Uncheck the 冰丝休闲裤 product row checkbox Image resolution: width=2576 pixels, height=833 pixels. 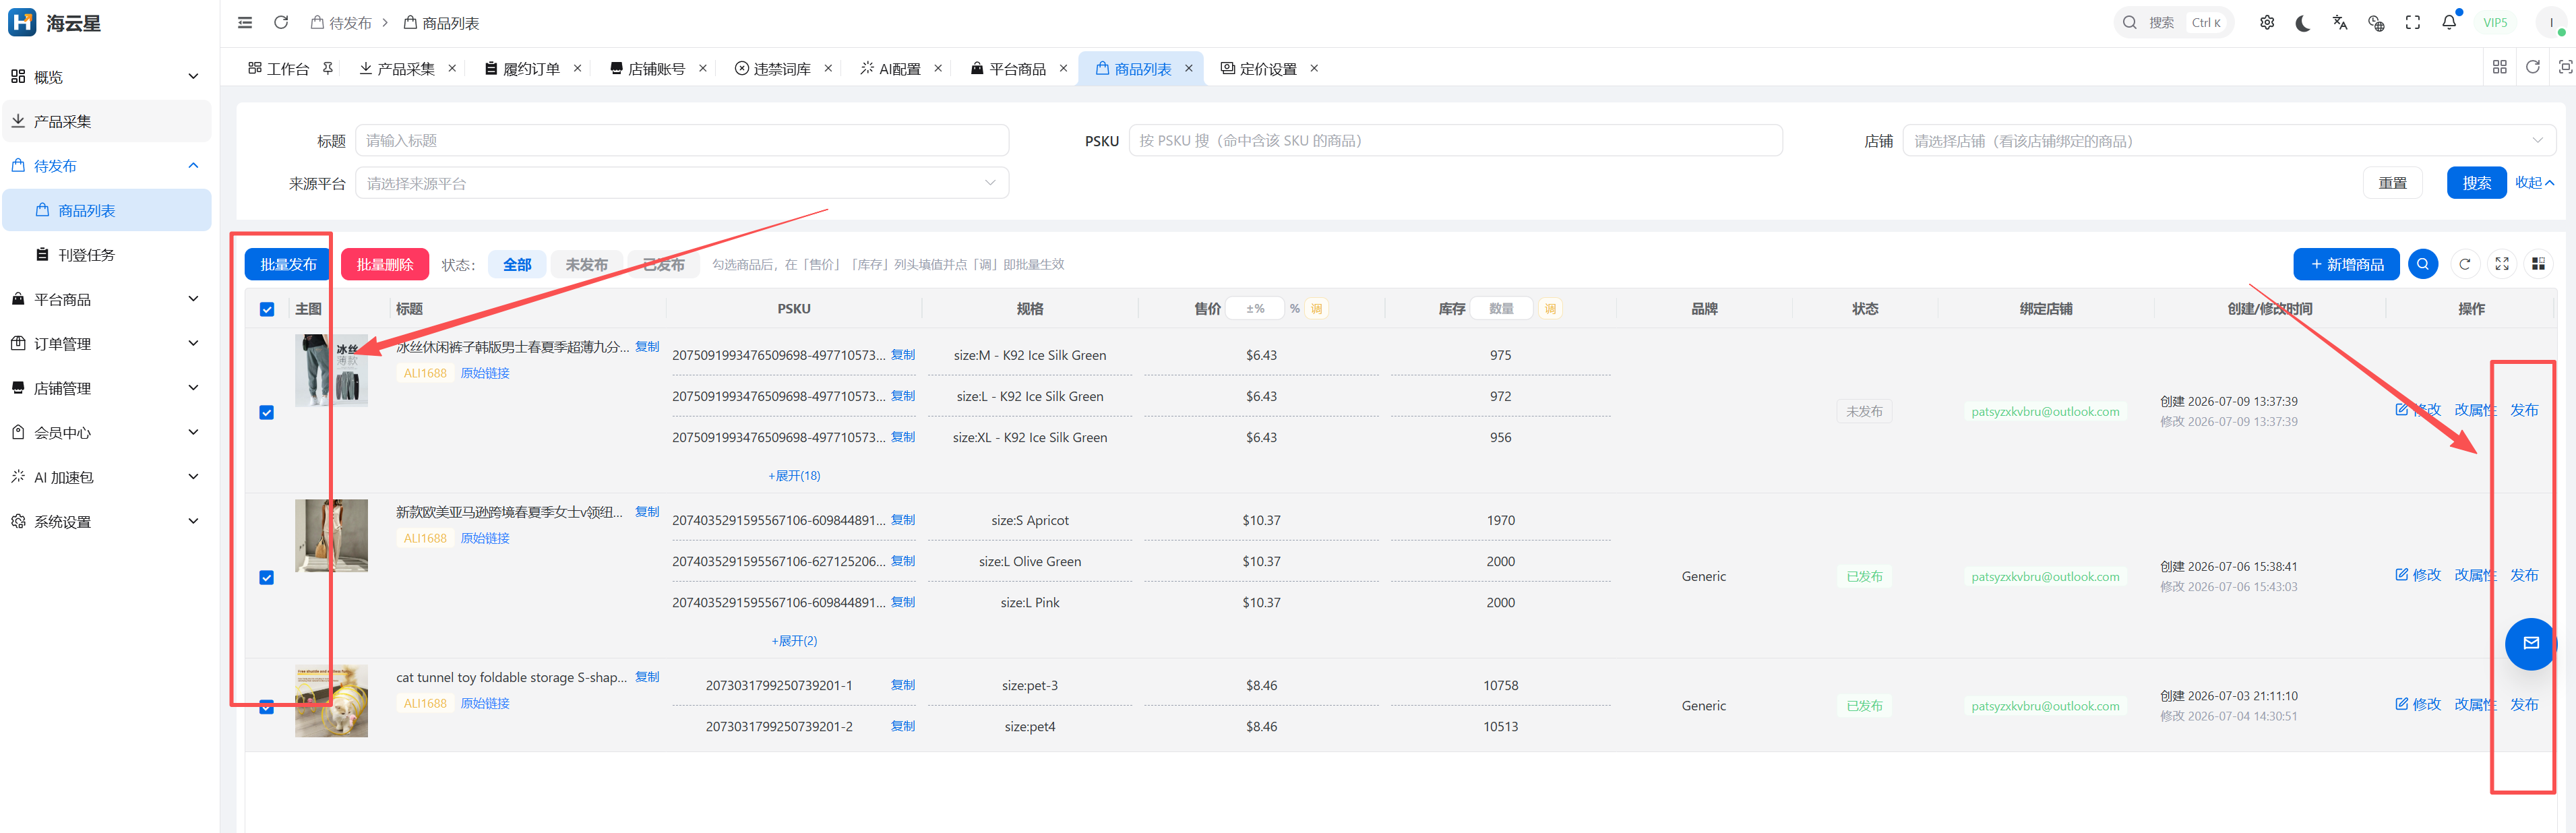267,412
